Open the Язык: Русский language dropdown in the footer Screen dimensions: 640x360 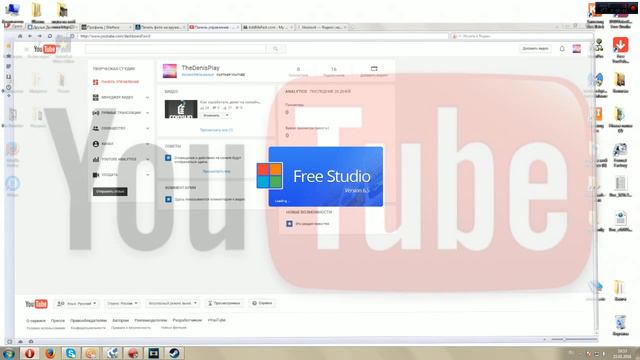(x=77, y=303)
